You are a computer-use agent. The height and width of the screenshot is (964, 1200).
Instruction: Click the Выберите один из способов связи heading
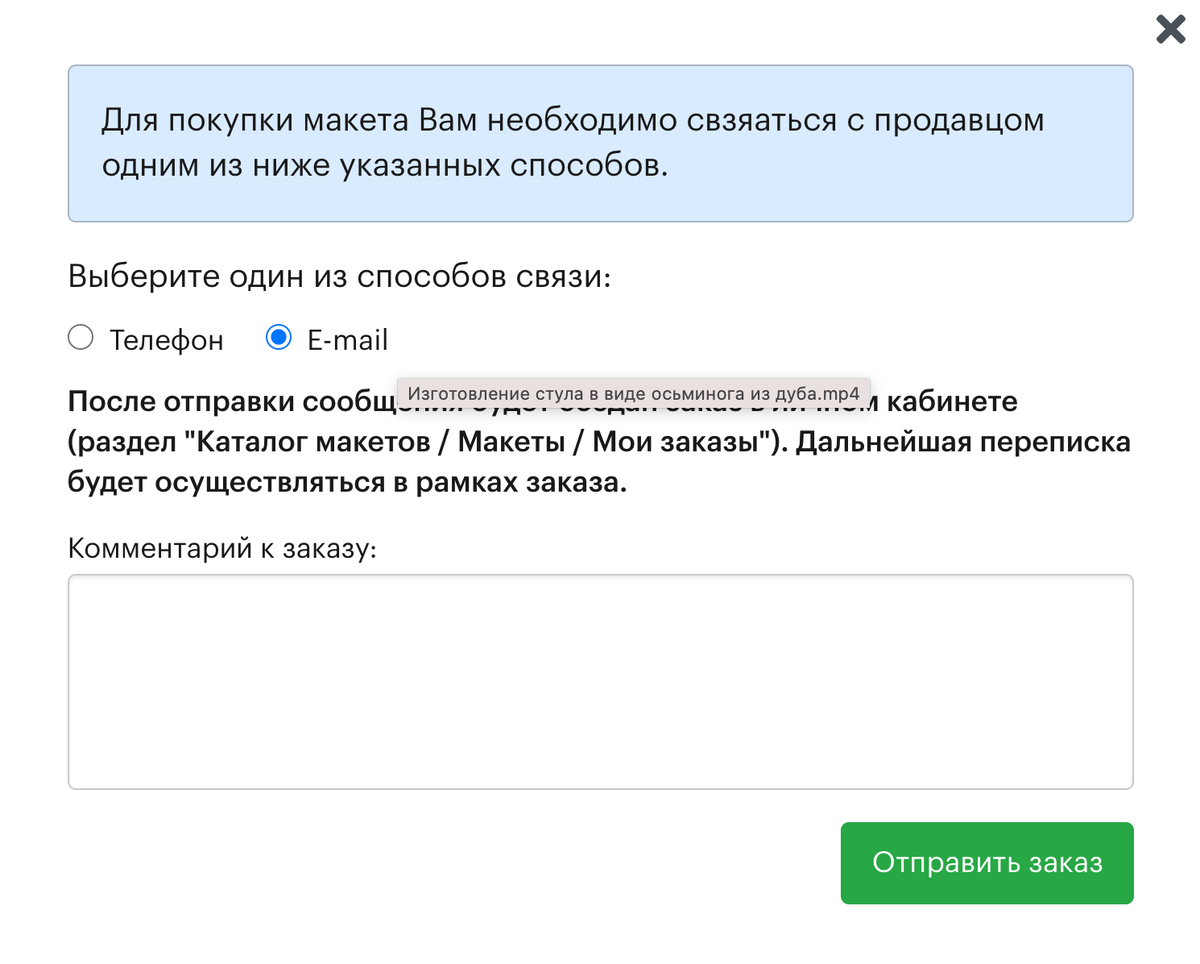pyautogui.click(x=339, y=276)
